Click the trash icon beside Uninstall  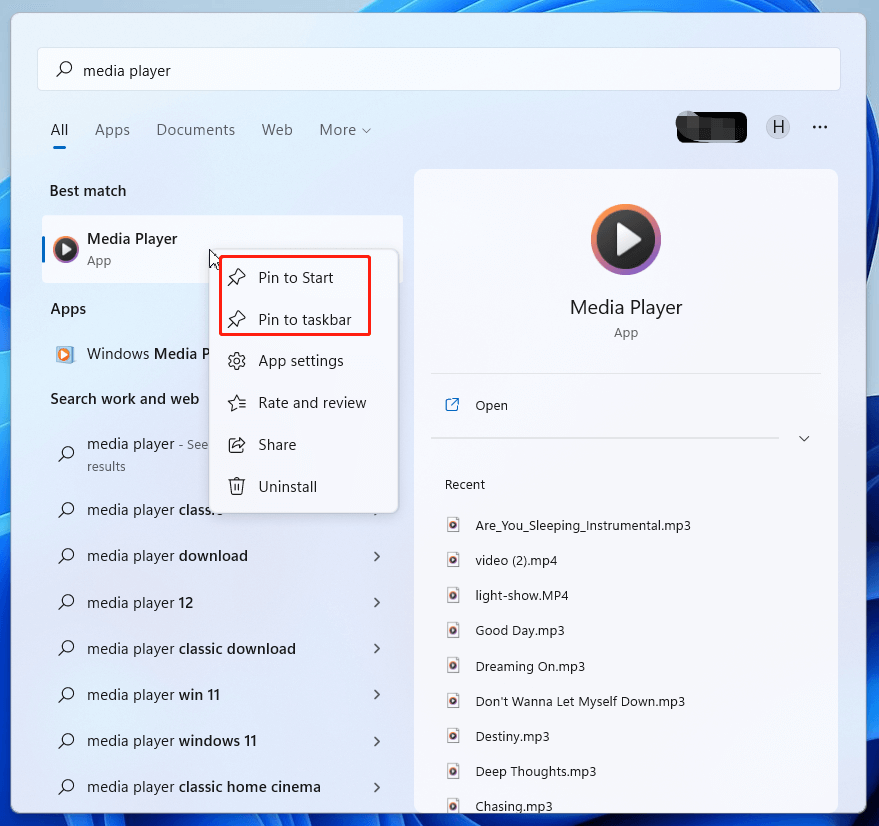(x=237, y=486)
